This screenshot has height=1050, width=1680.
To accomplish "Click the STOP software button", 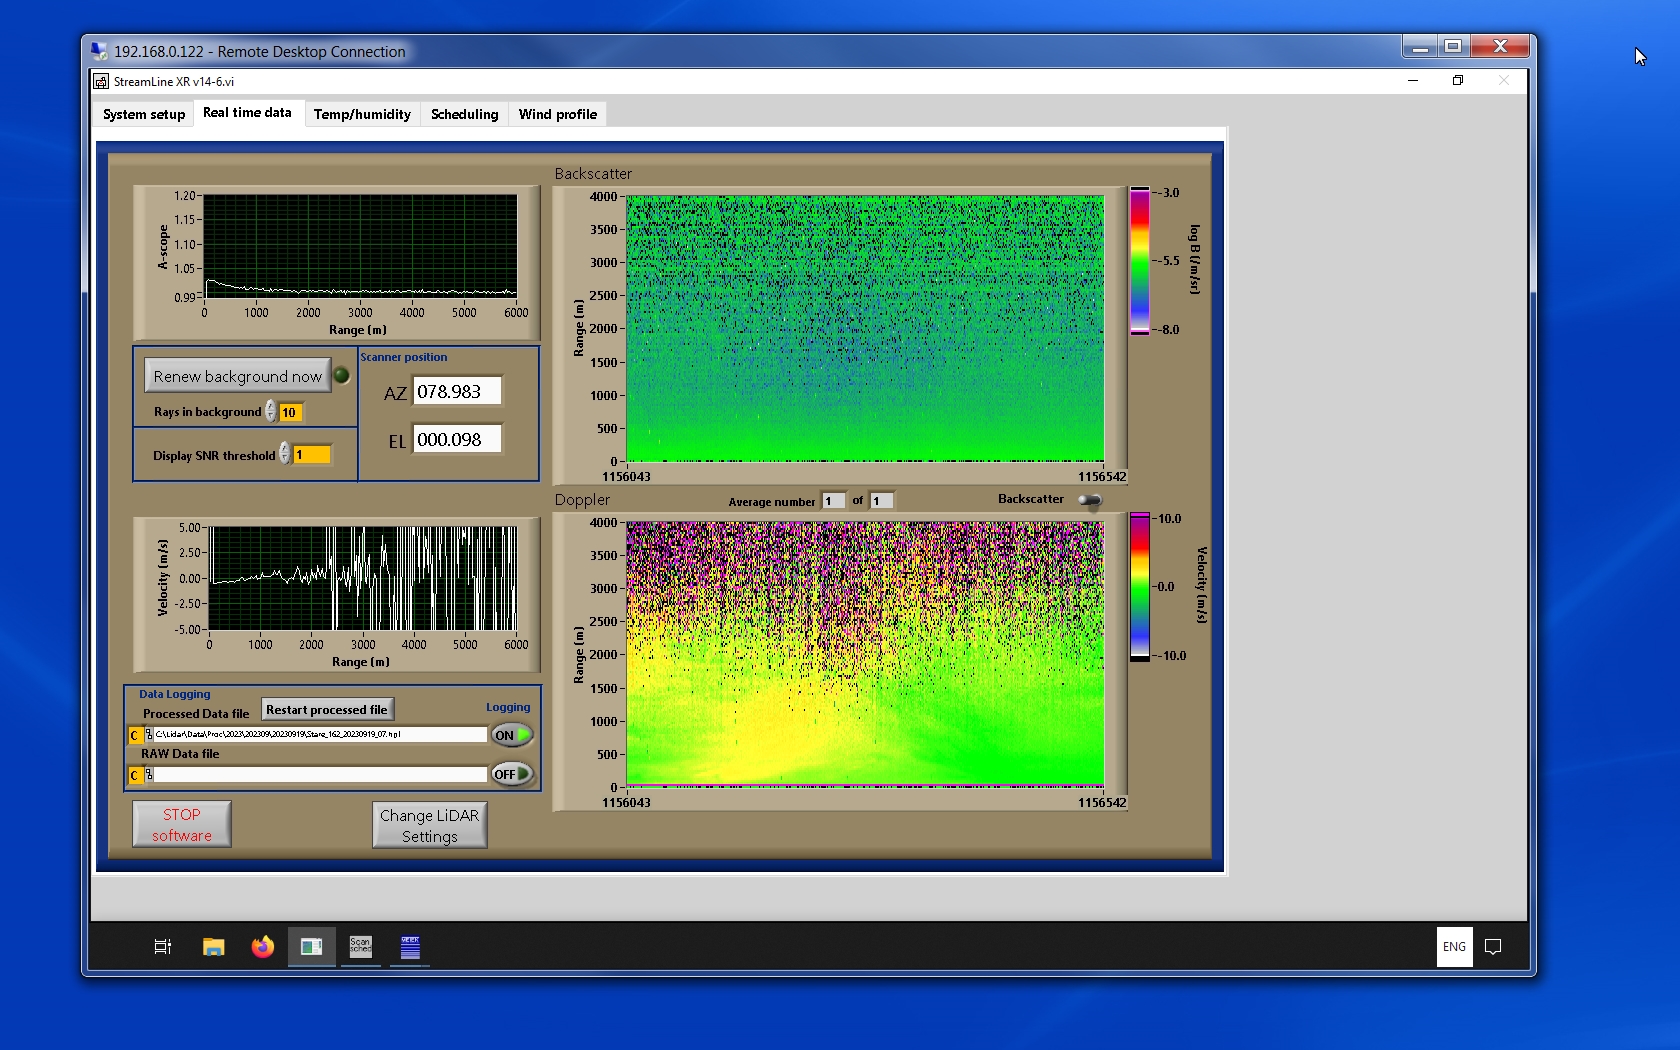I will coord(182,825).
